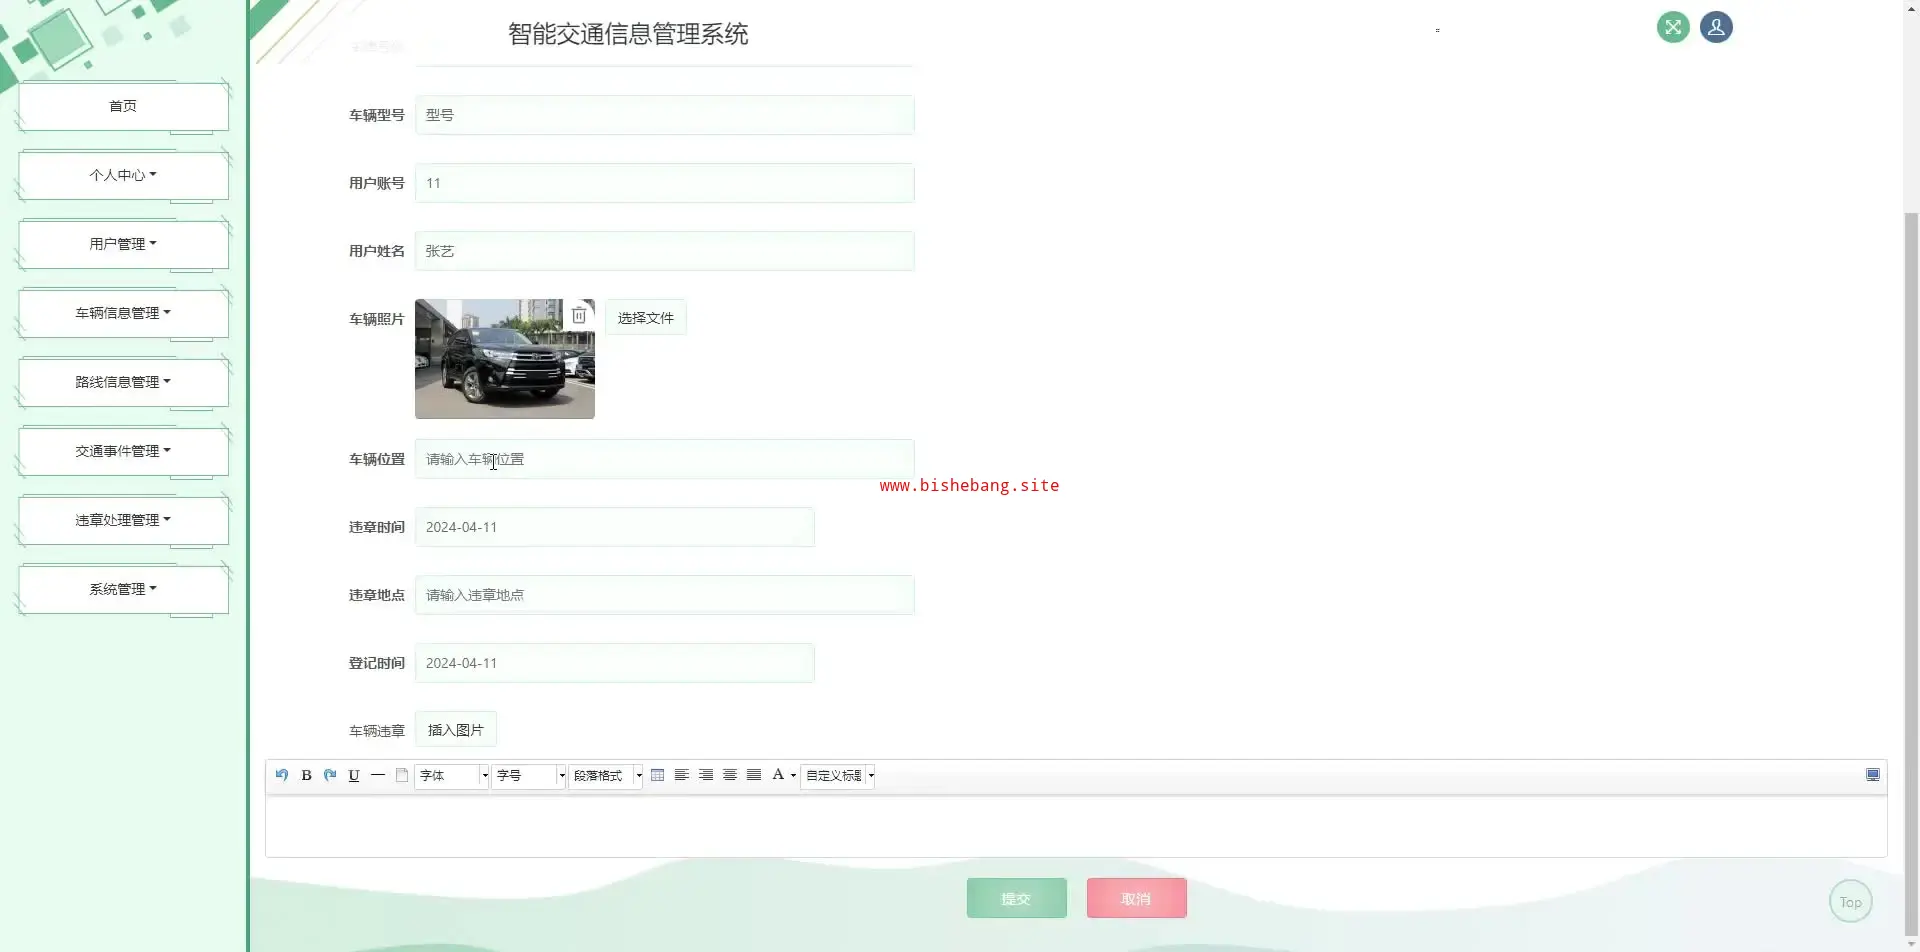Image resolution: width=1920 pixels, height=952 pixels.
Task: Expand the 车辆信息管理 sidebar menu
Action: [x=123, y=313]
